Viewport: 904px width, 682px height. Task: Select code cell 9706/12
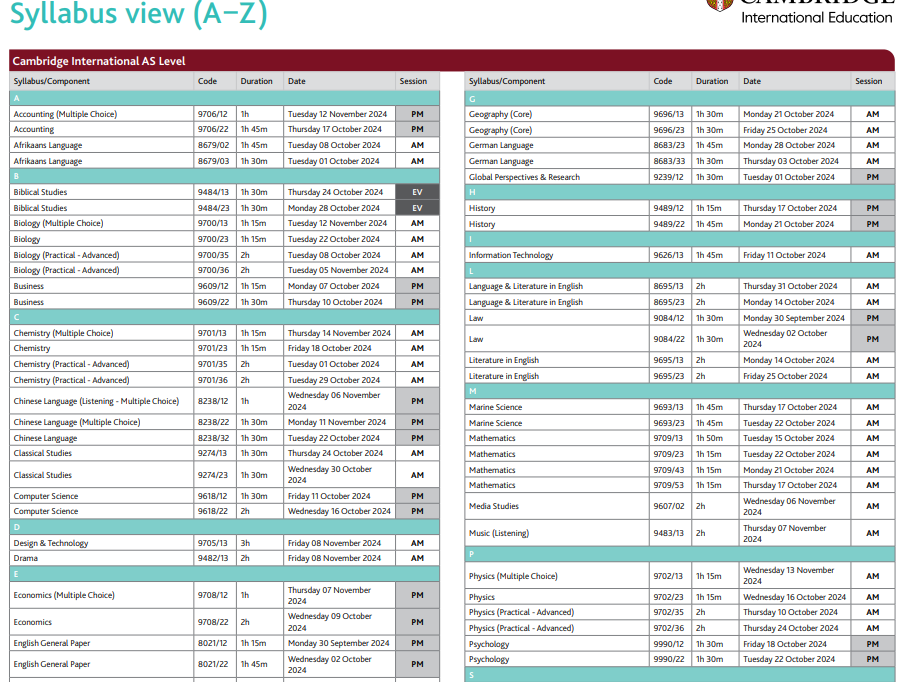coord(213,114)
